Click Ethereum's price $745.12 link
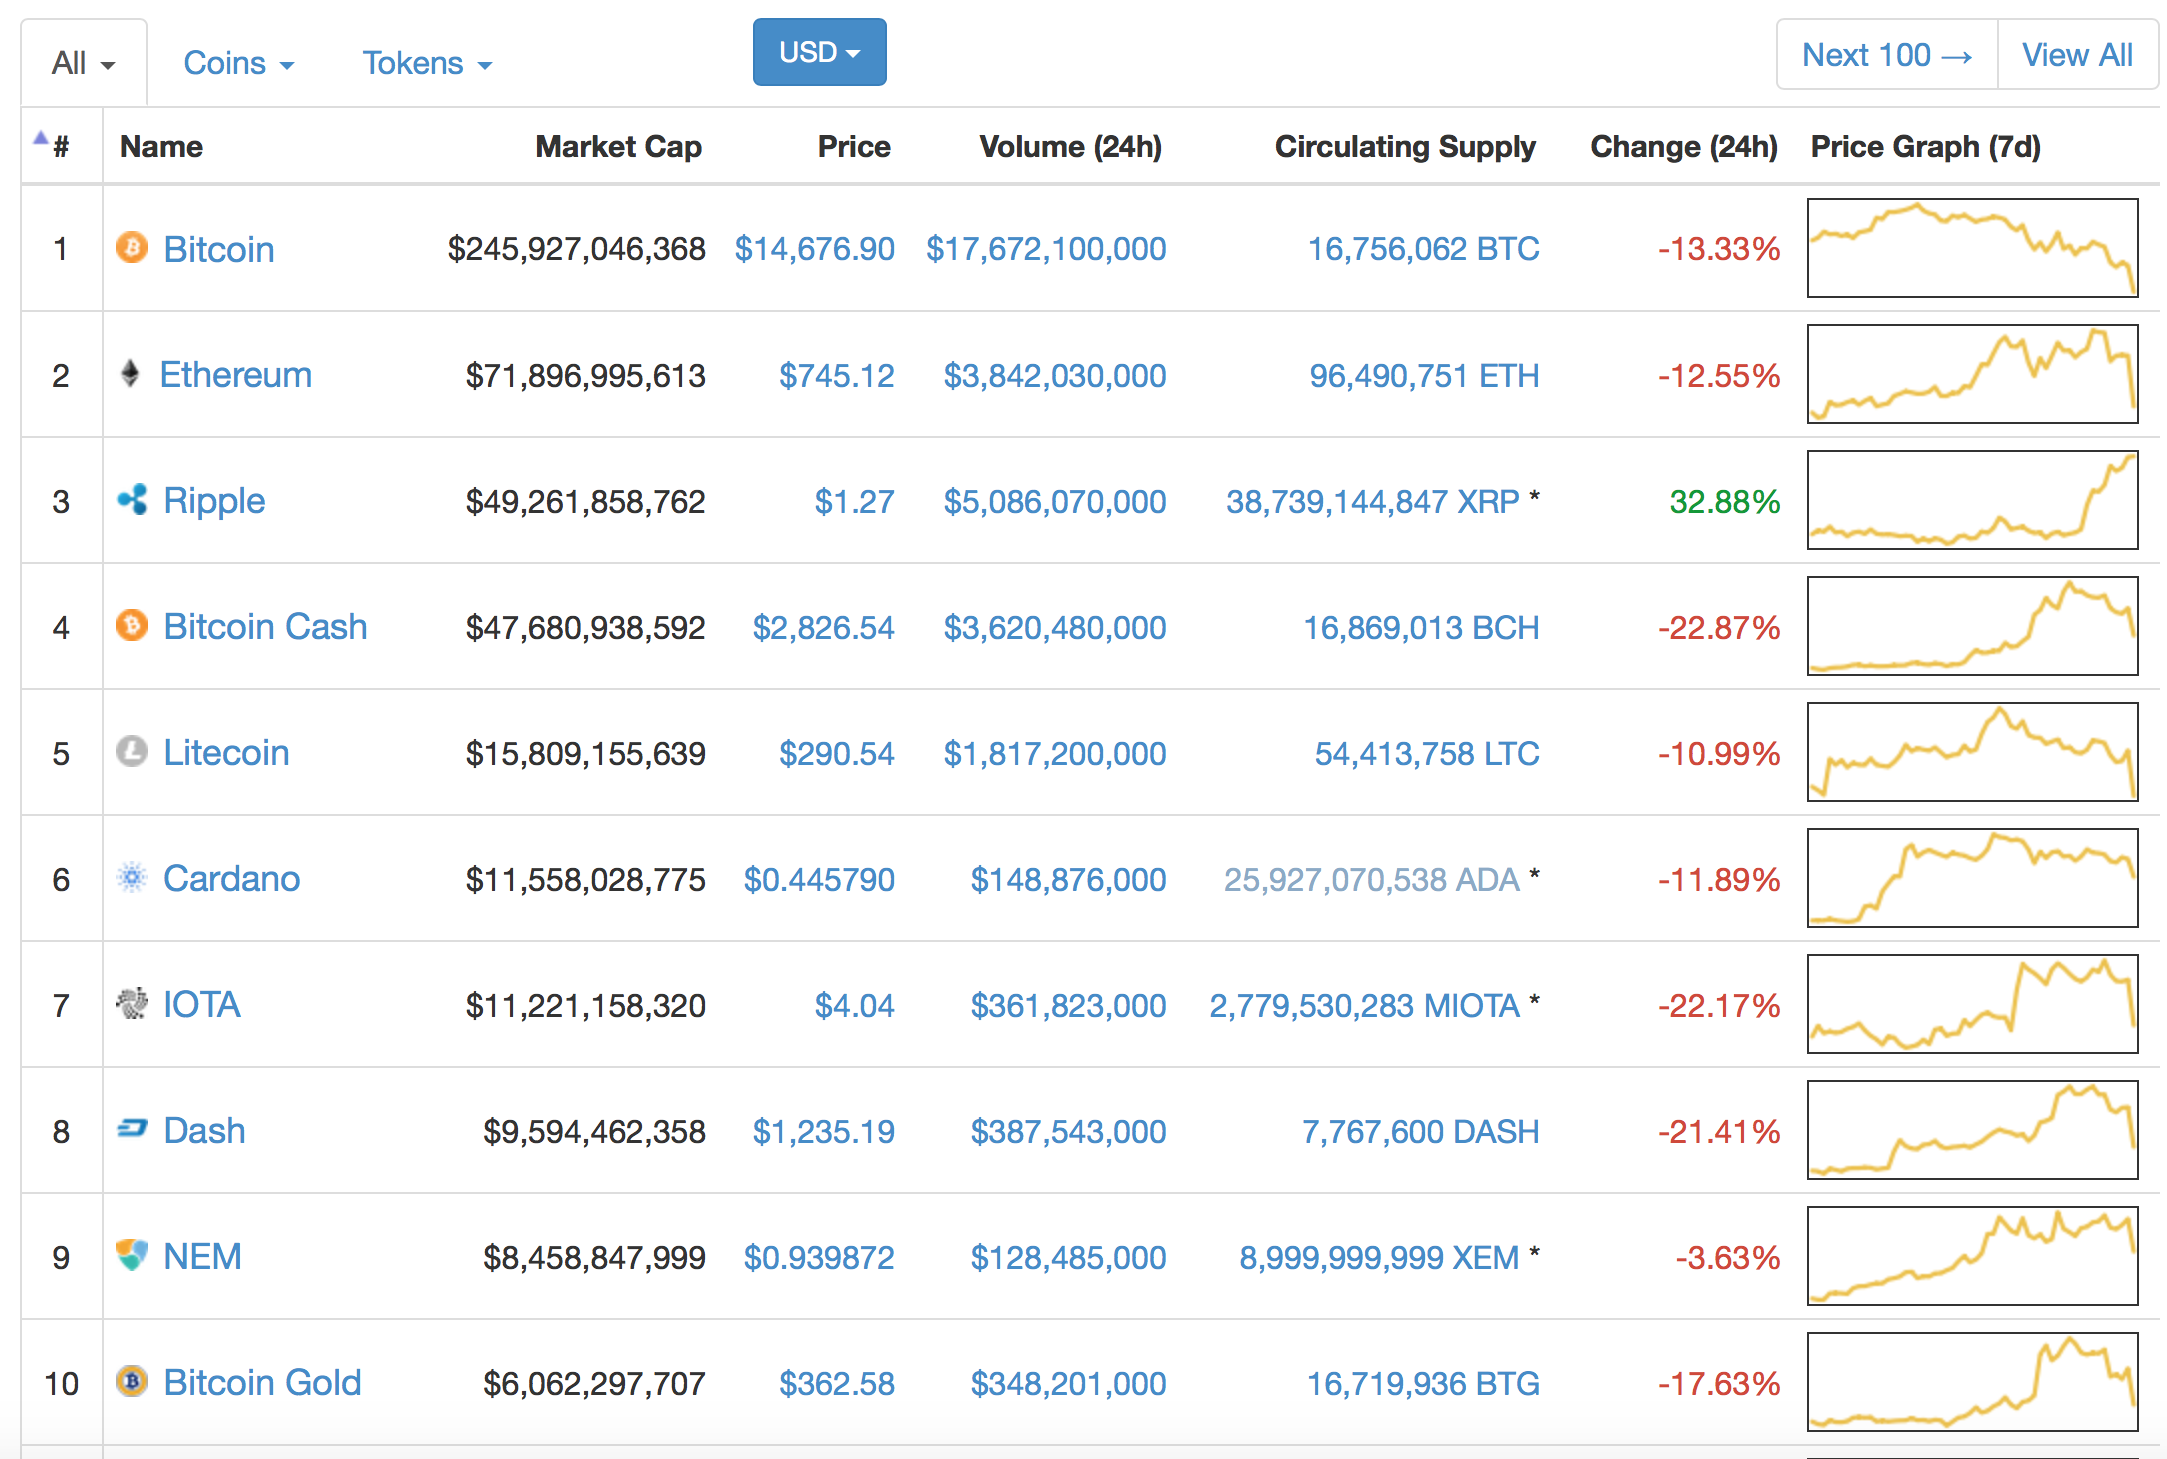The image size is (2167, 1459). point(836,376)
